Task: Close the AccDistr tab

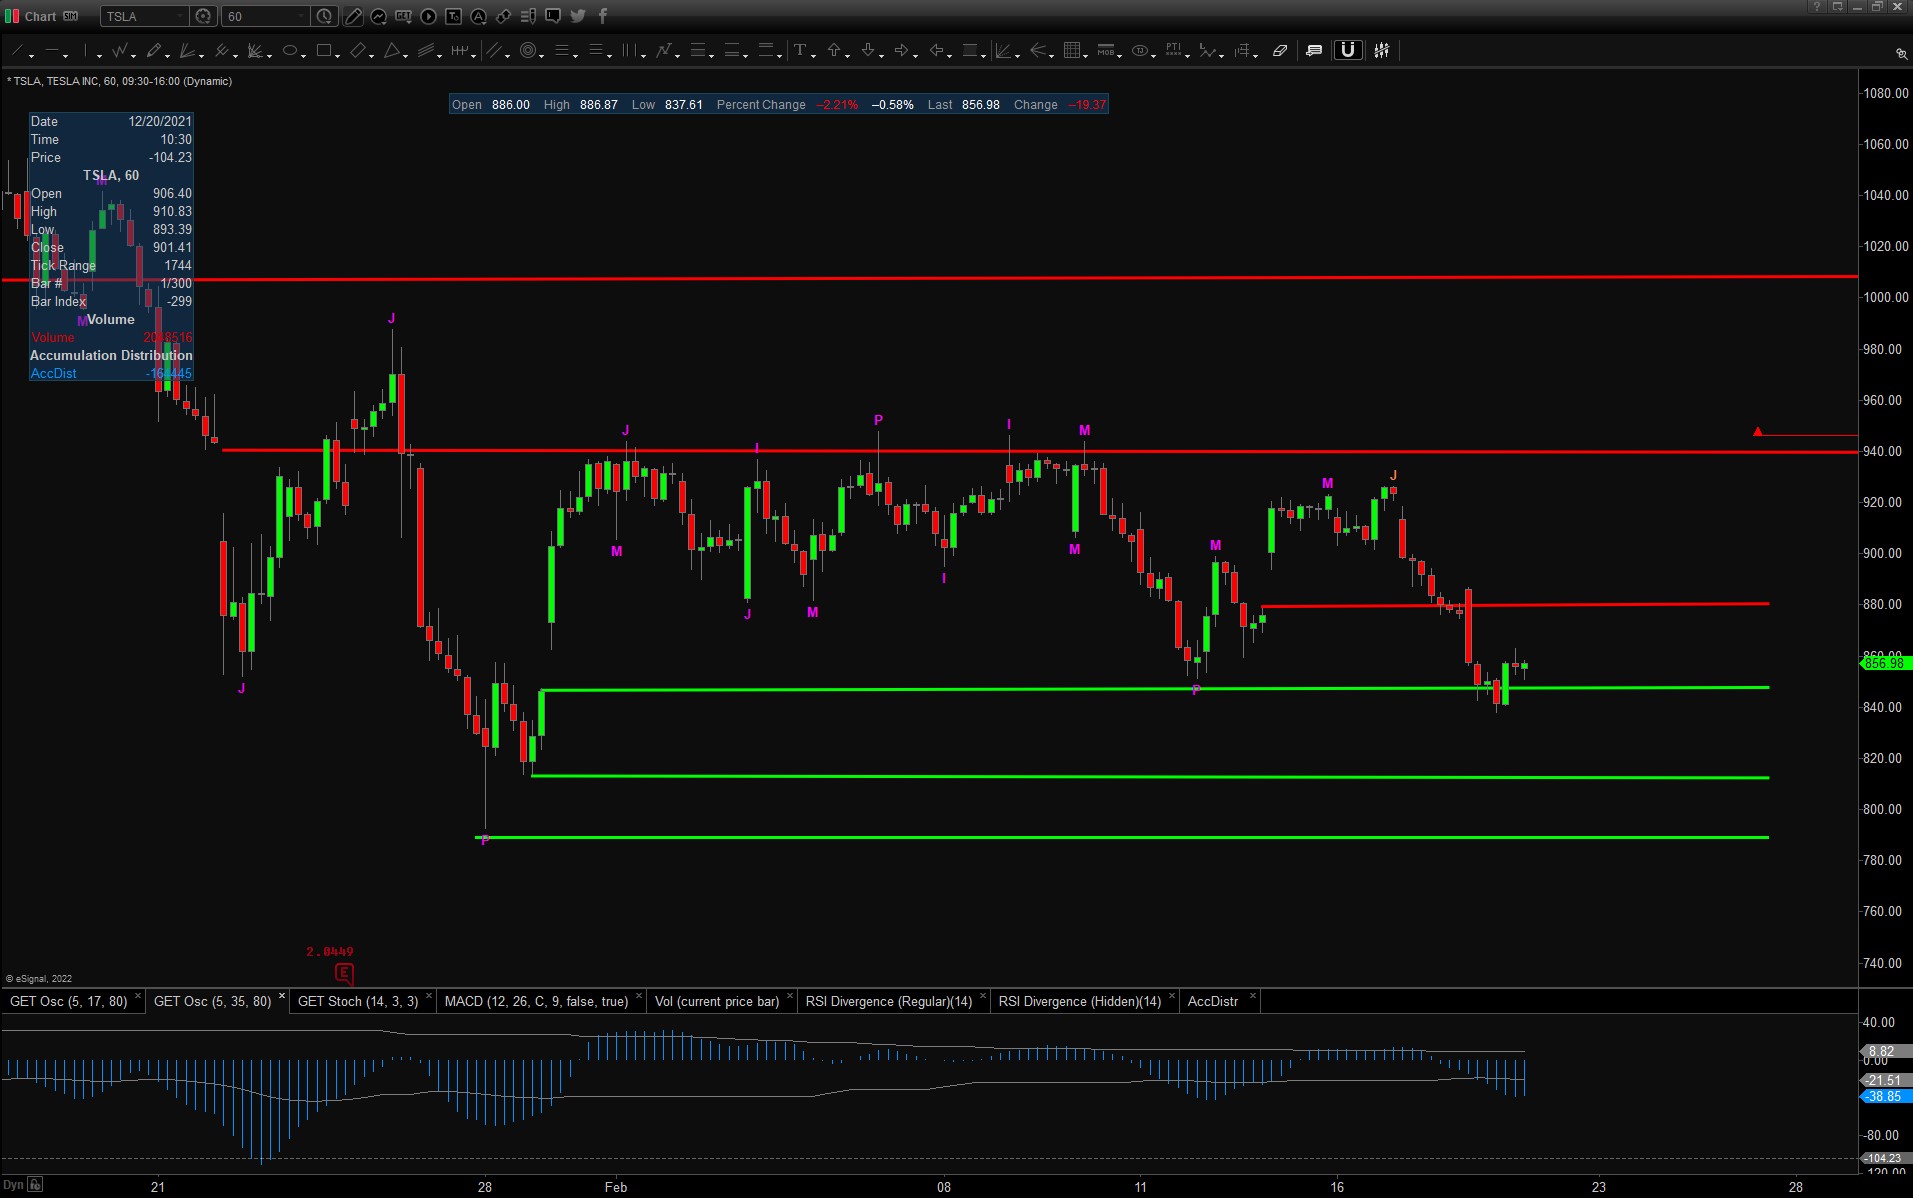Action: tap(1252, 997)
